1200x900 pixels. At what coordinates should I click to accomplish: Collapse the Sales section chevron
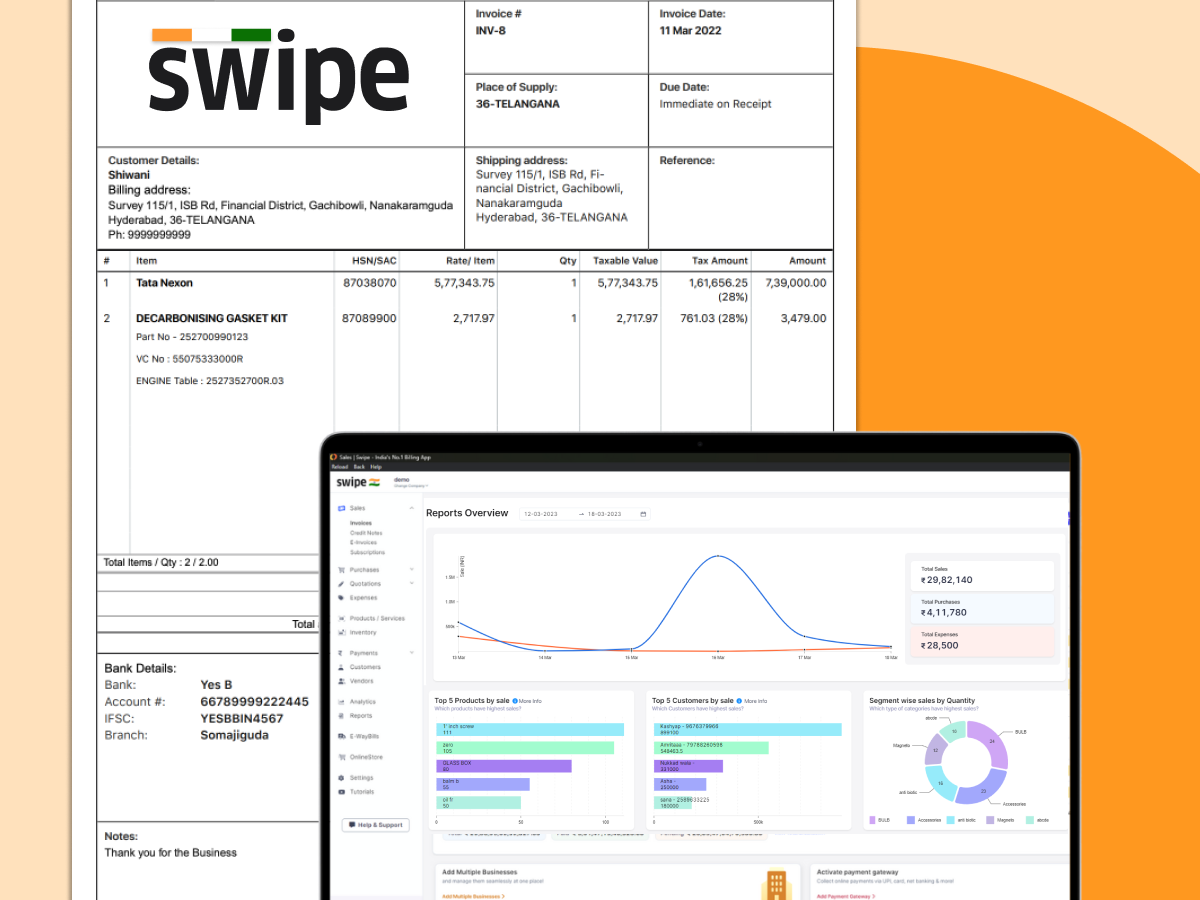pos(412,508)
